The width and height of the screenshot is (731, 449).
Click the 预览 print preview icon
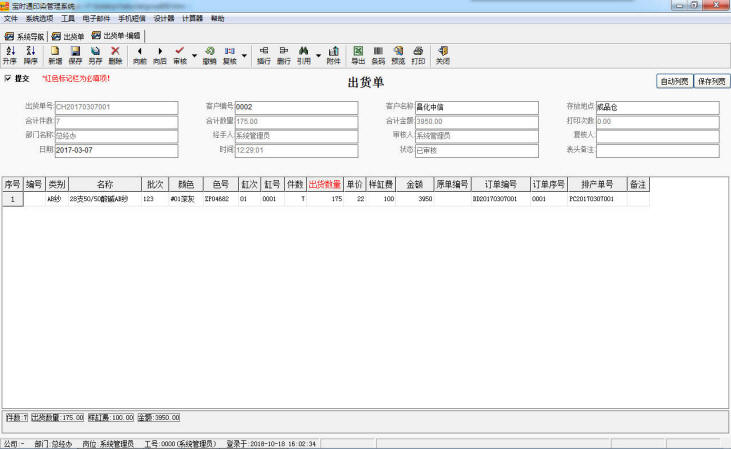tap(398, 55)
